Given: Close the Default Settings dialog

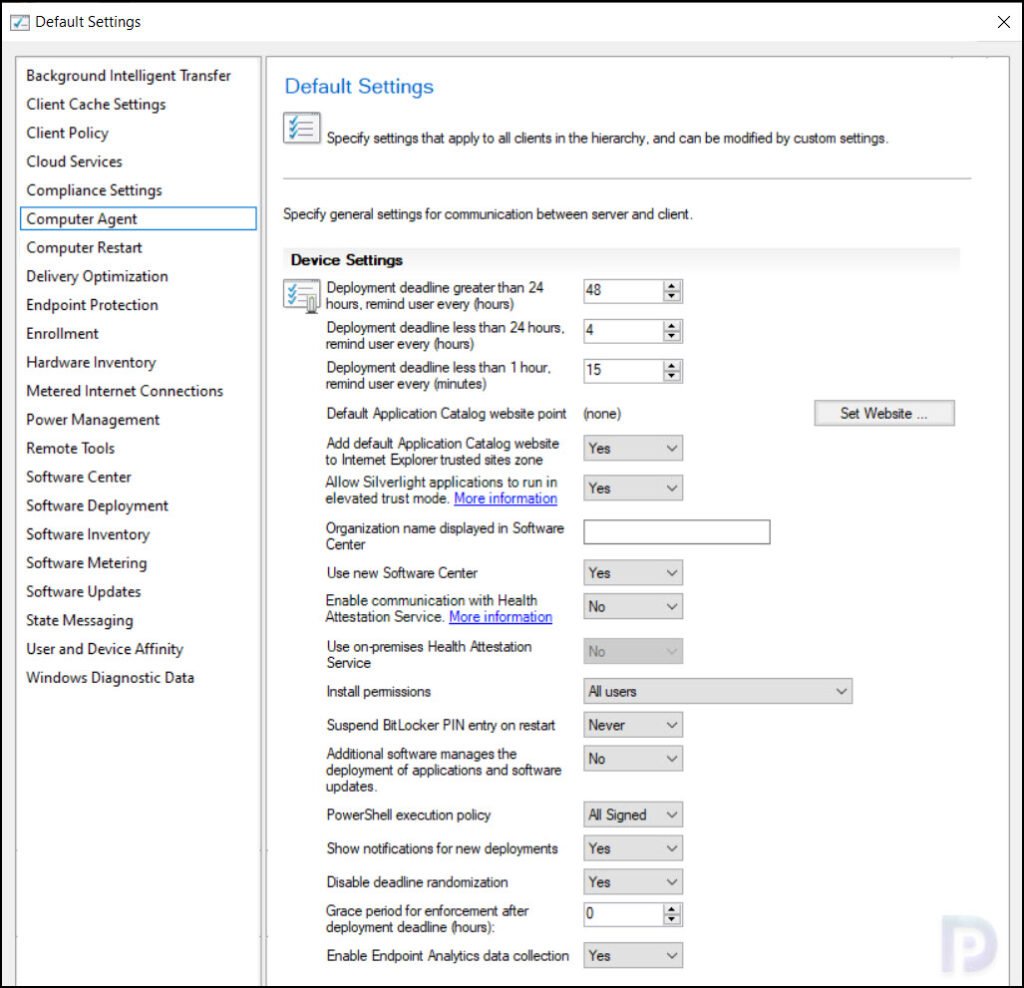Looking at the screenshot, I should [x=1004, y=22].
